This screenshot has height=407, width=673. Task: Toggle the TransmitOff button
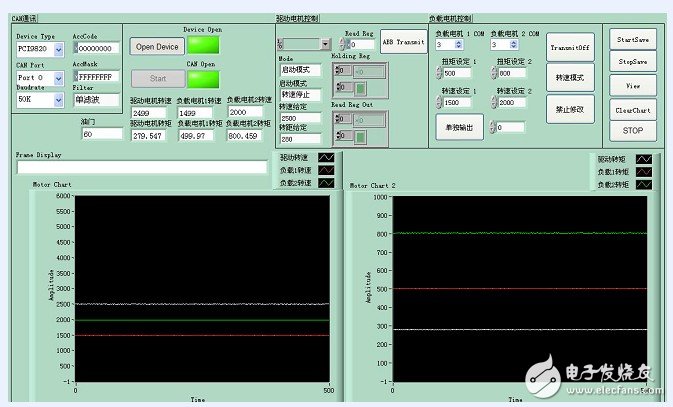[x=569, y=47]
